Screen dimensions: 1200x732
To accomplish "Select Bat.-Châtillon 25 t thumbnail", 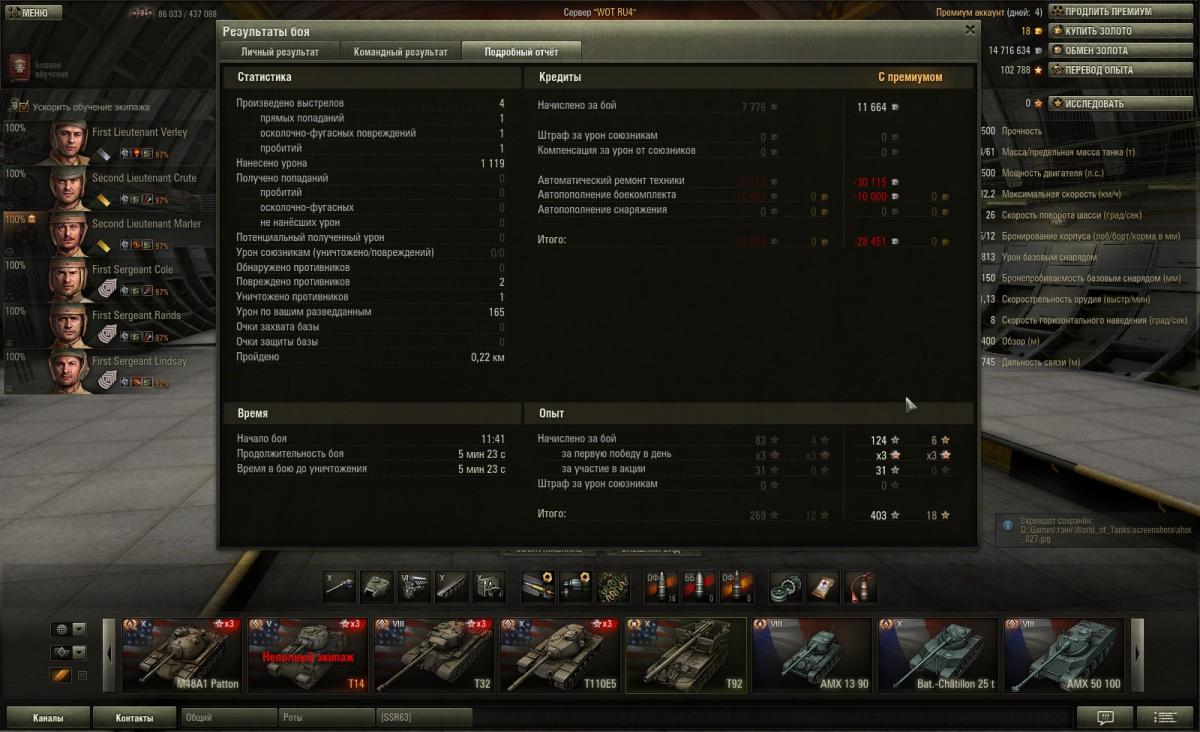I will 938,655.
